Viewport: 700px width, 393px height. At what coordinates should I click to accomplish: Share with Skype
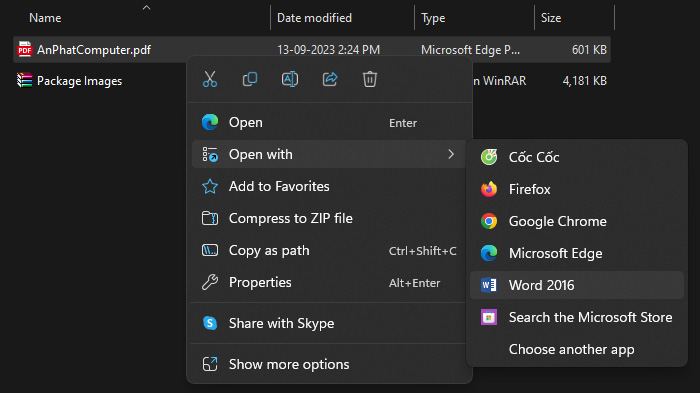click(x=329, y=323)
